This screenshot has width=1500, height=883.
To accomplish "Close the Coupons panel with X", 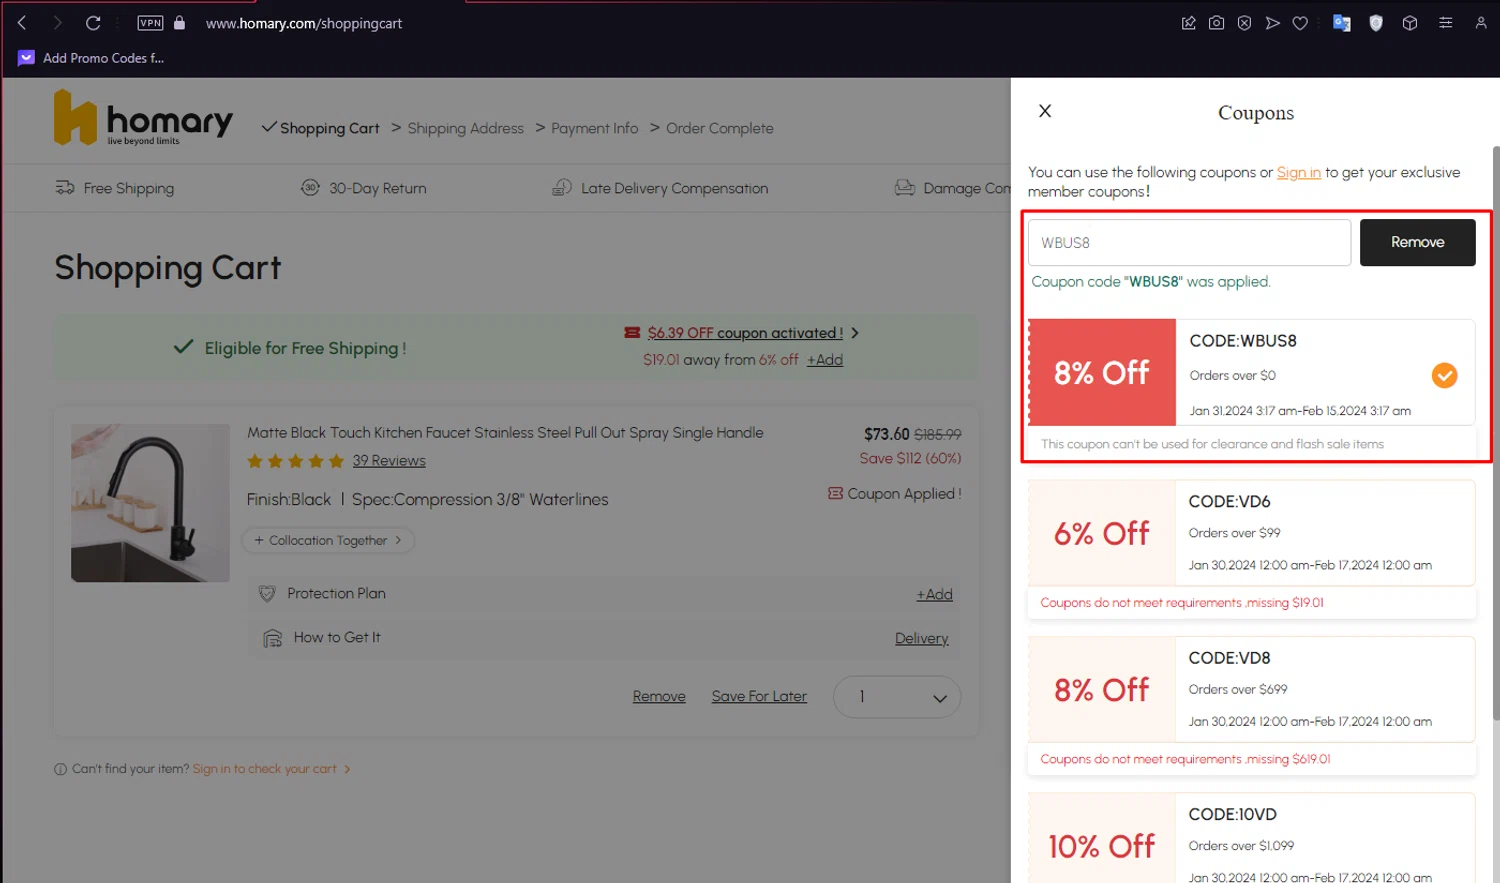I will (1045, 111).
